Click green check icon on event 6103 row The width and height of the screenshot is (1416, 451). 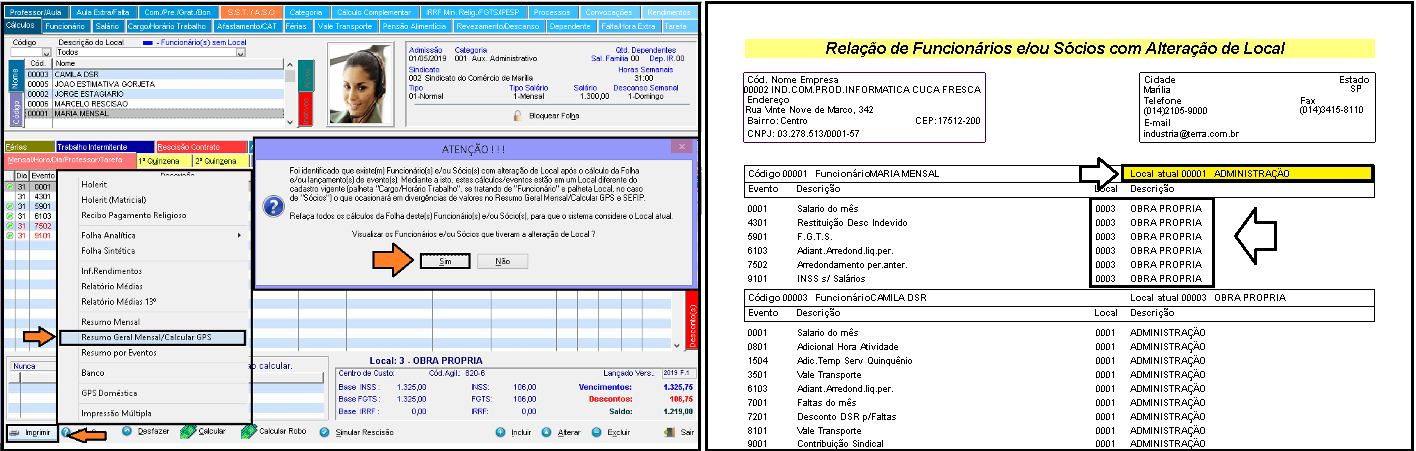coord(10,216)
